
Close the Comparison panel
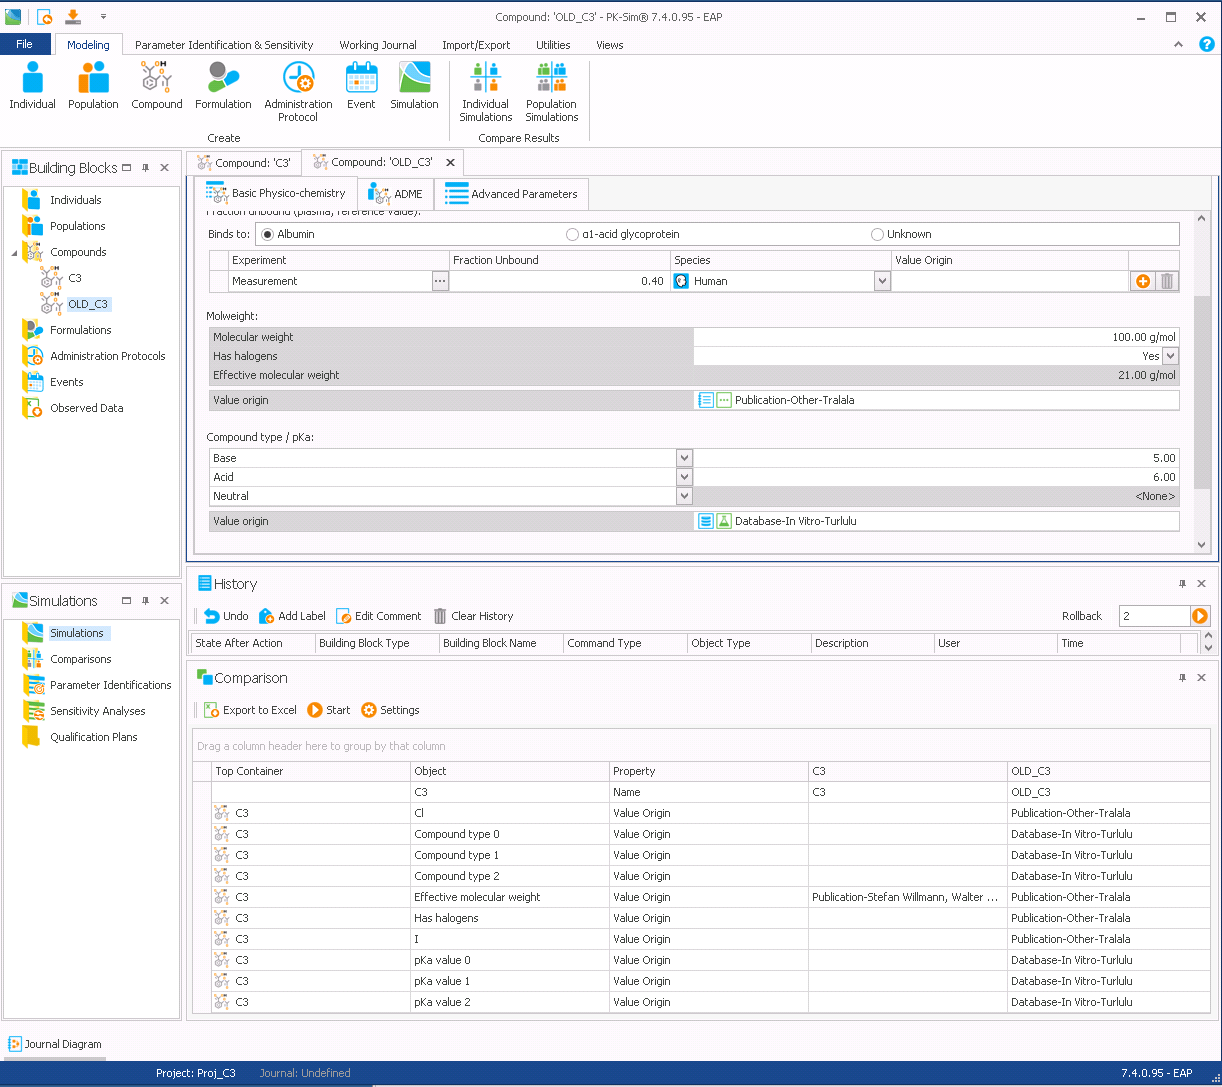click(x=1201, y=678)
